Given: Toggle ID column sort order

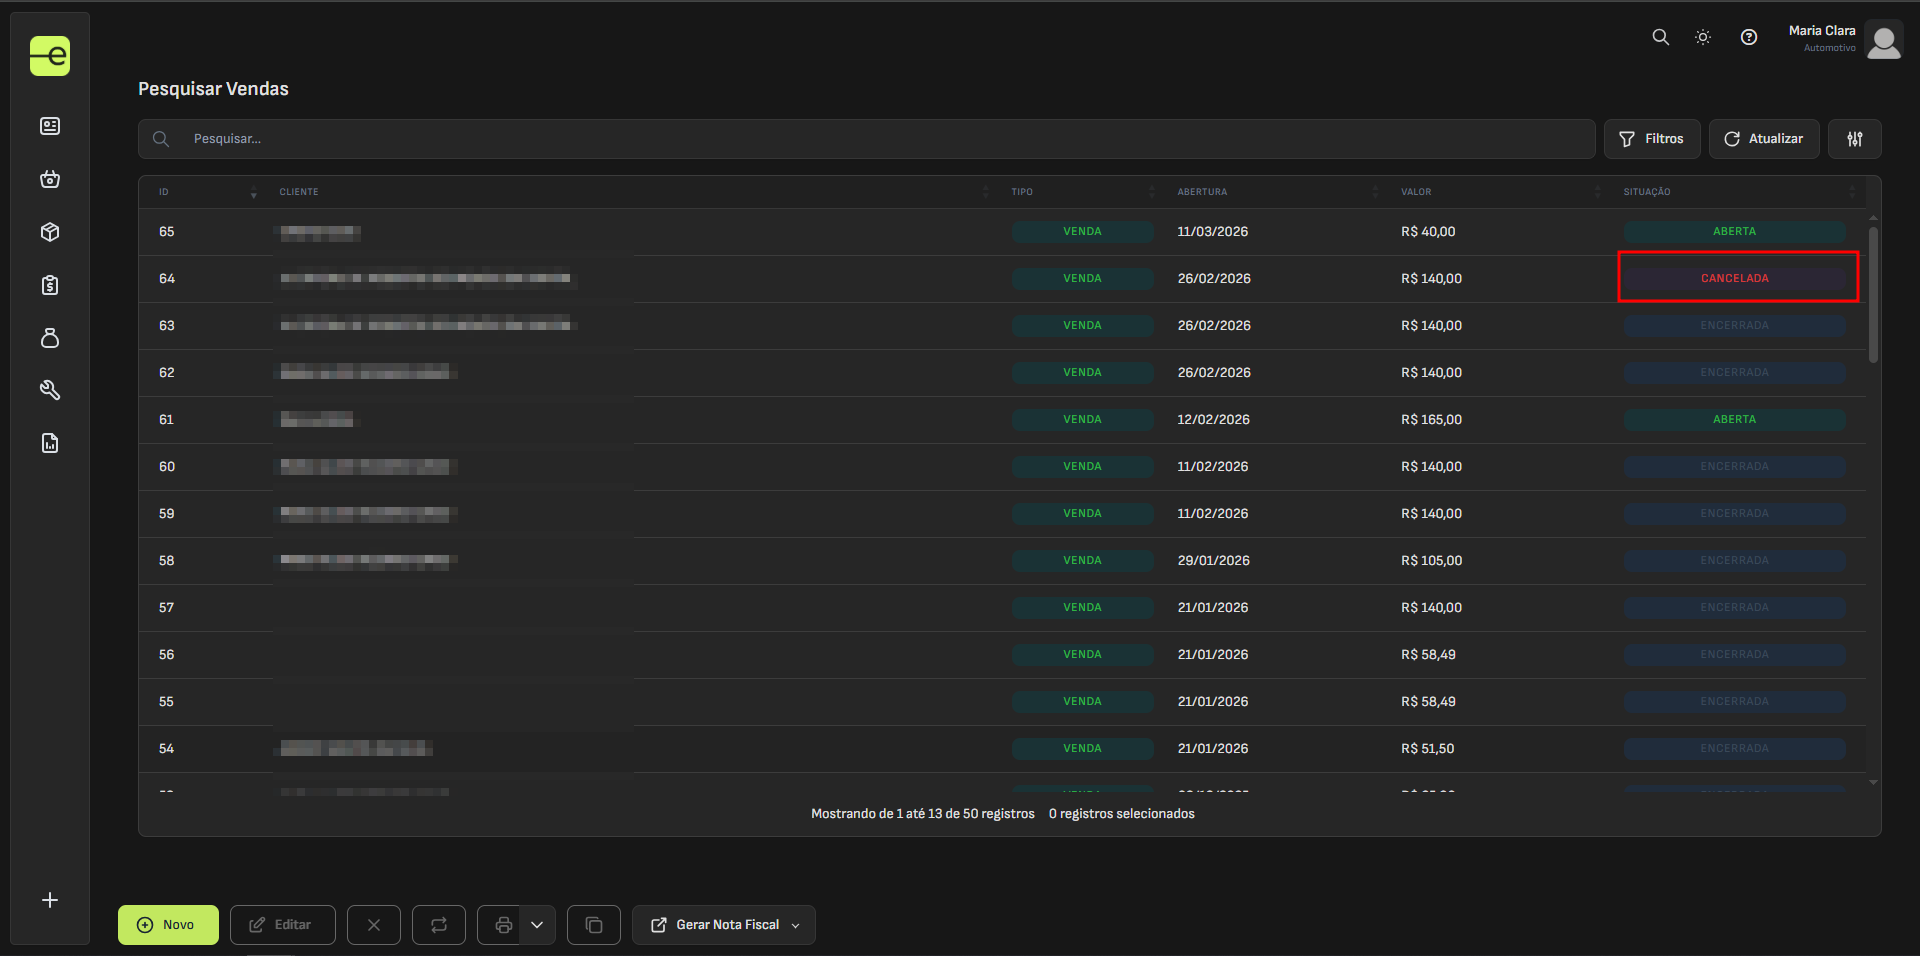Looking at the screenshot, I should (x=253, y=192).
